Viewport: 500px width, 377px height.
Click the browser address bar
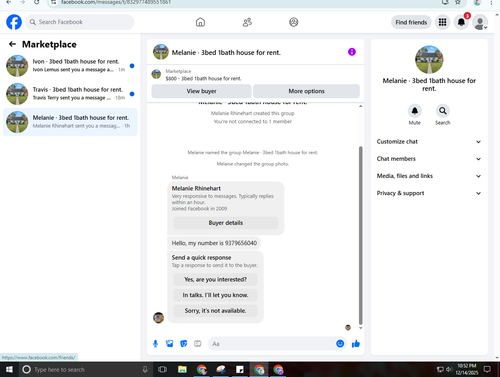[247, 2]
